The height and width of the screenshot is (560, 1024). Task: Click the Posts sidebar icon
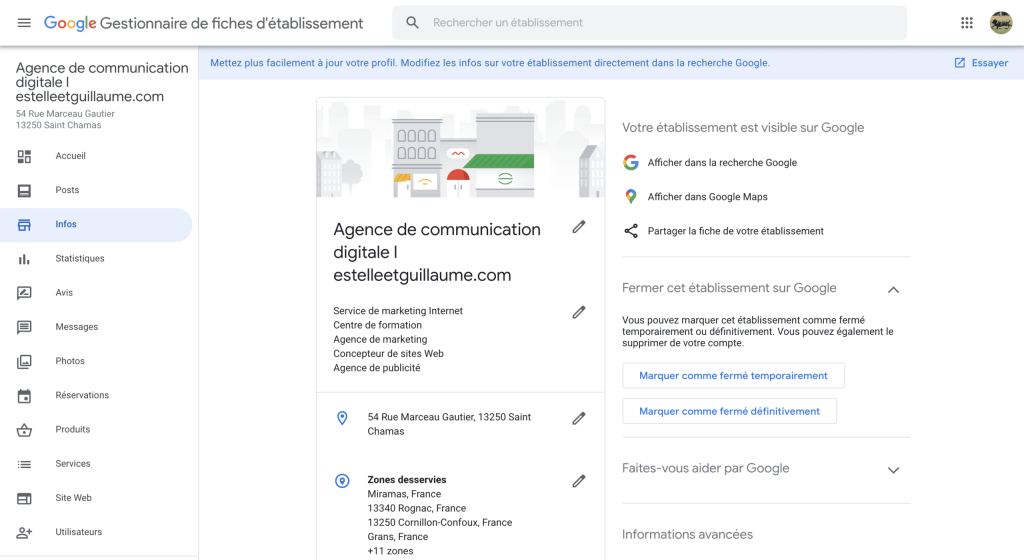tap(24, 191)
